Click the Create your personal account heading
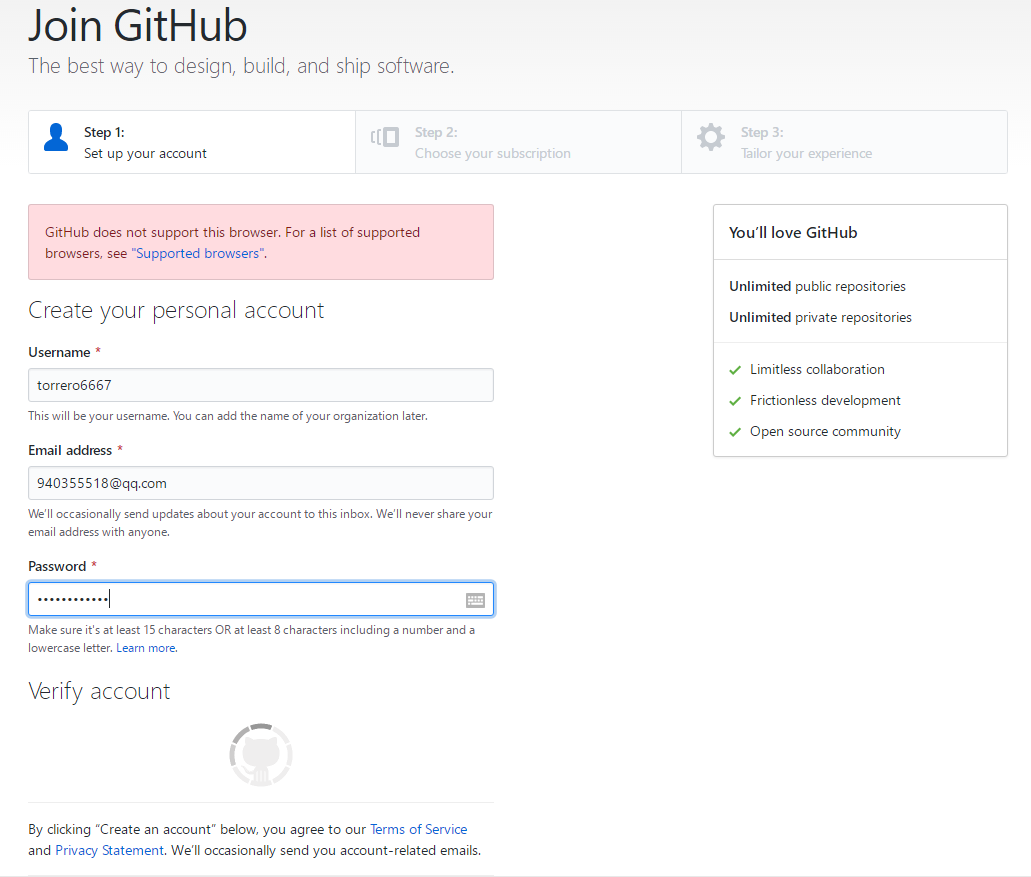The width and height of the screenshot is (1031, 877). click(x=176, y=310)
